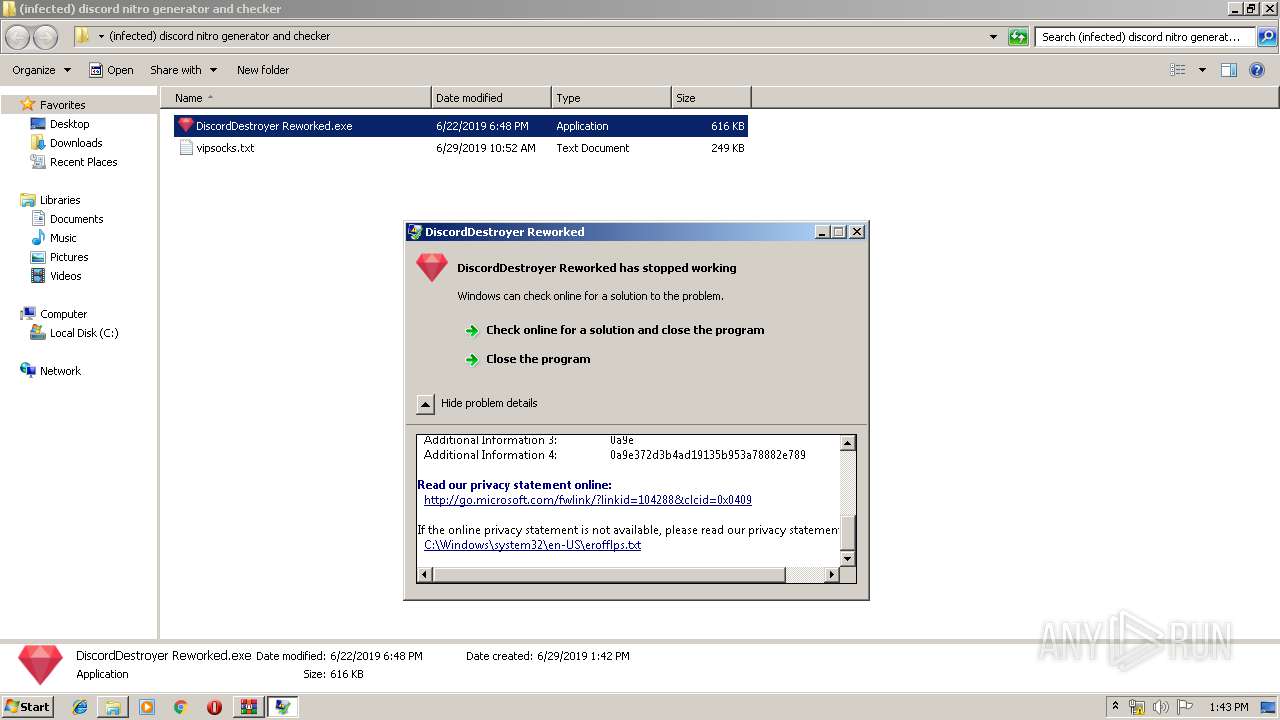
Task: Sort by the Date modified column
Action: pyautogui.click(x=491, y=98)
